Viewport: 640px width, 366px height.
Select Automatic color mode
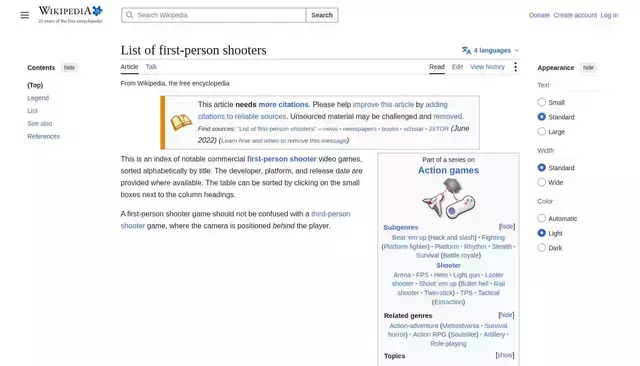(x=542, y=218)
